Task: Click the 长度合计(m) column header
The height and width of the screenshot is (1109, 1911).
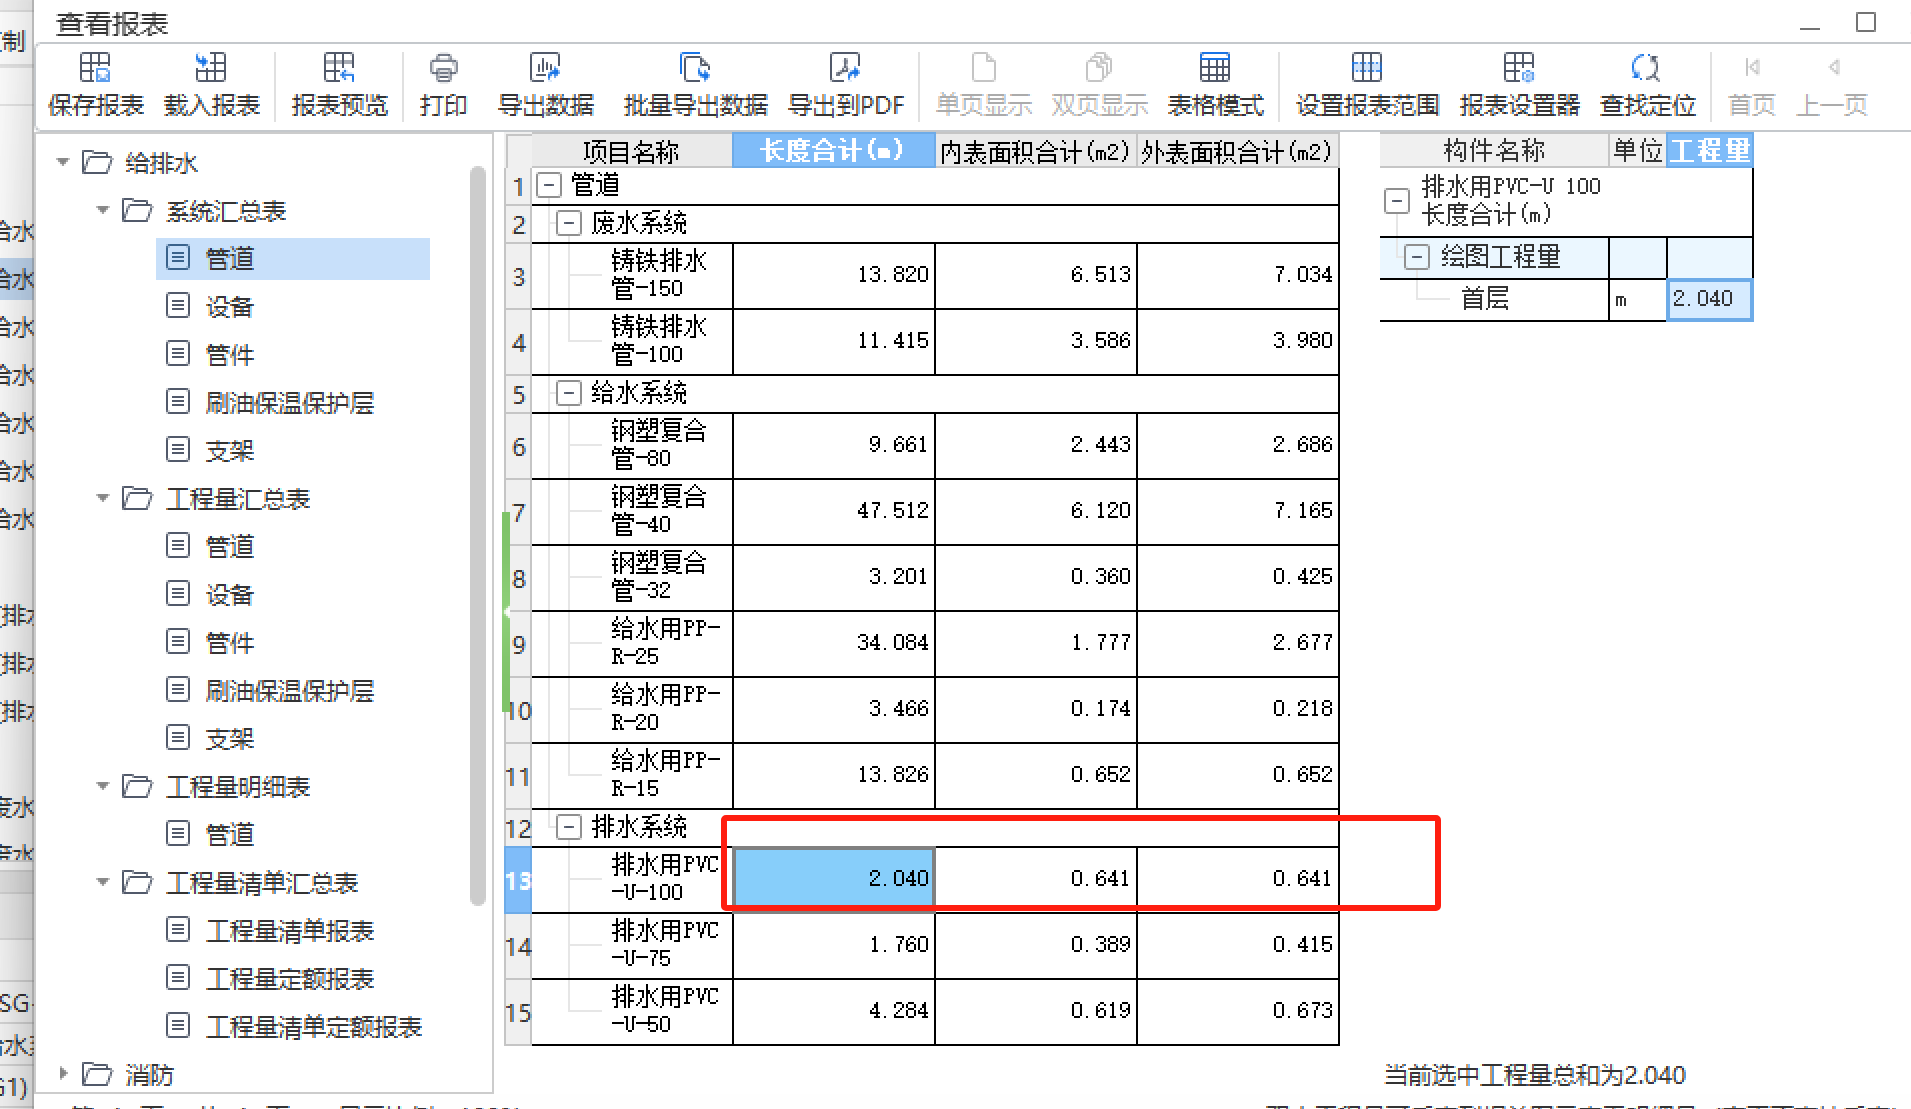Action: (834, 150)
